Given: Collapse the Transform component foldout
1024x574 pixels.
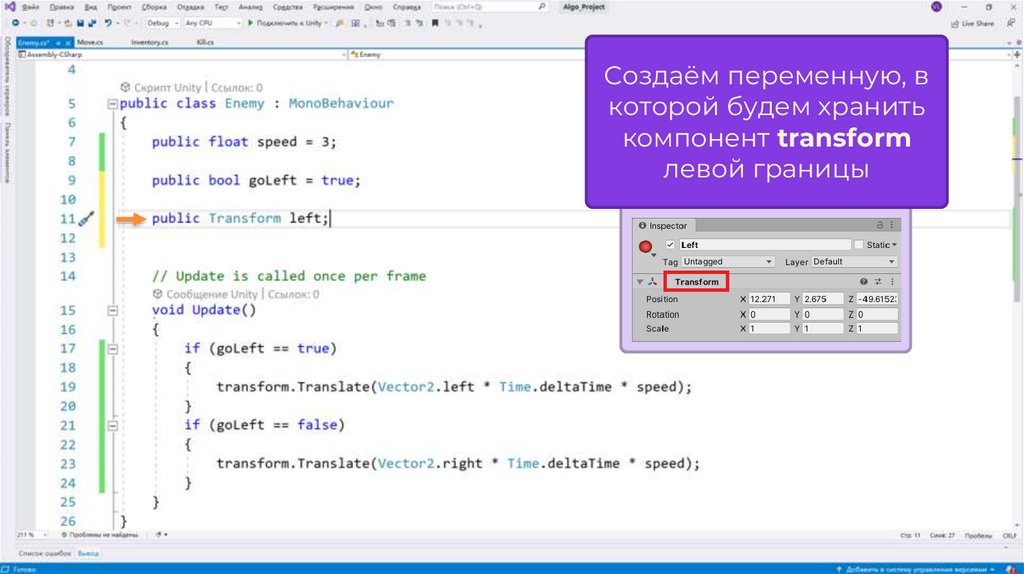Looking at the screenshot, I should coord(640,281).
